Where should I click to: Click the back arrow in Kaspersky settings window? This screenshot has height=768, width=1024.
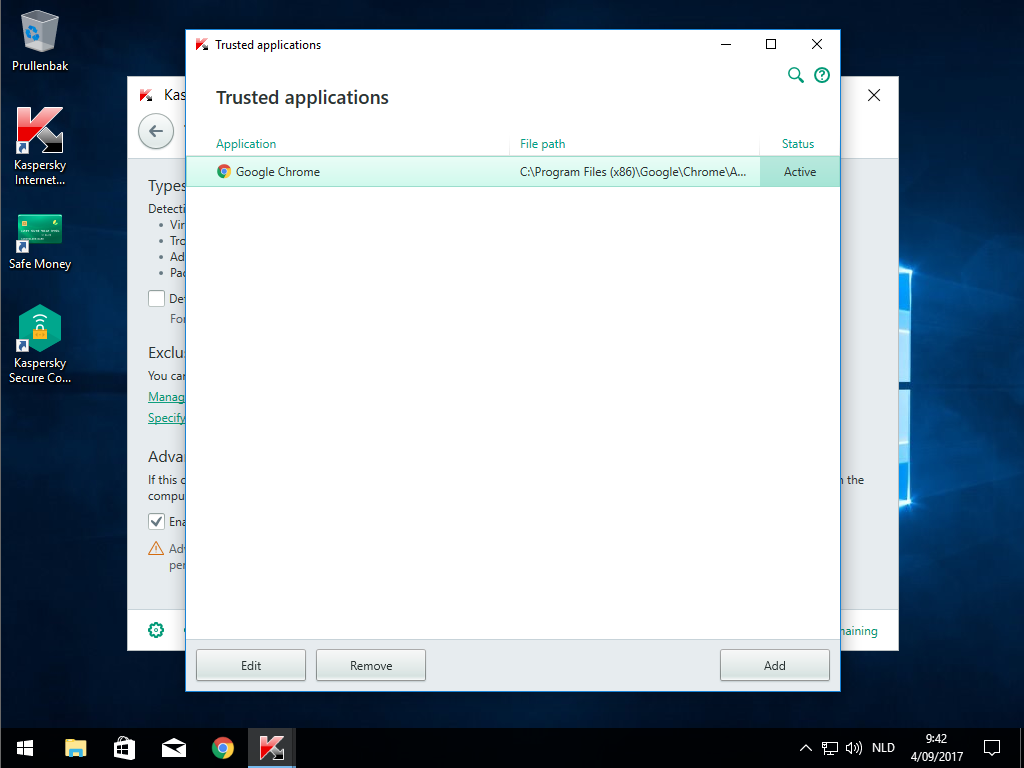[x=156, y=131]
